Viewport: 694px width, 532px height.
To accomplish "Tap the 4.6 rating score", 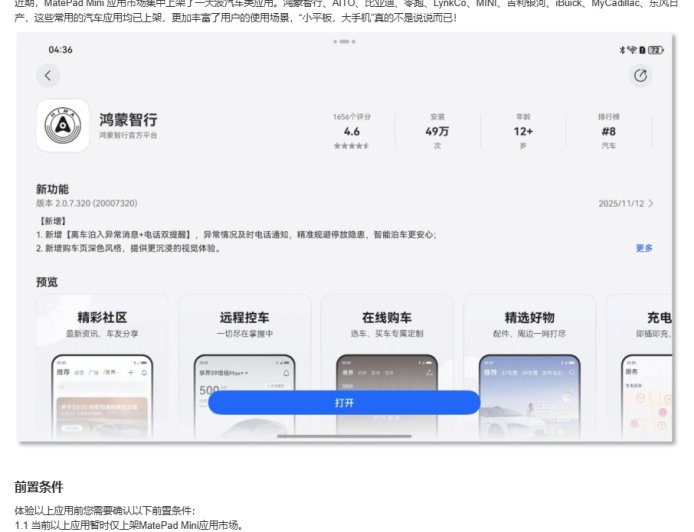I will click(x=352, y=131).
